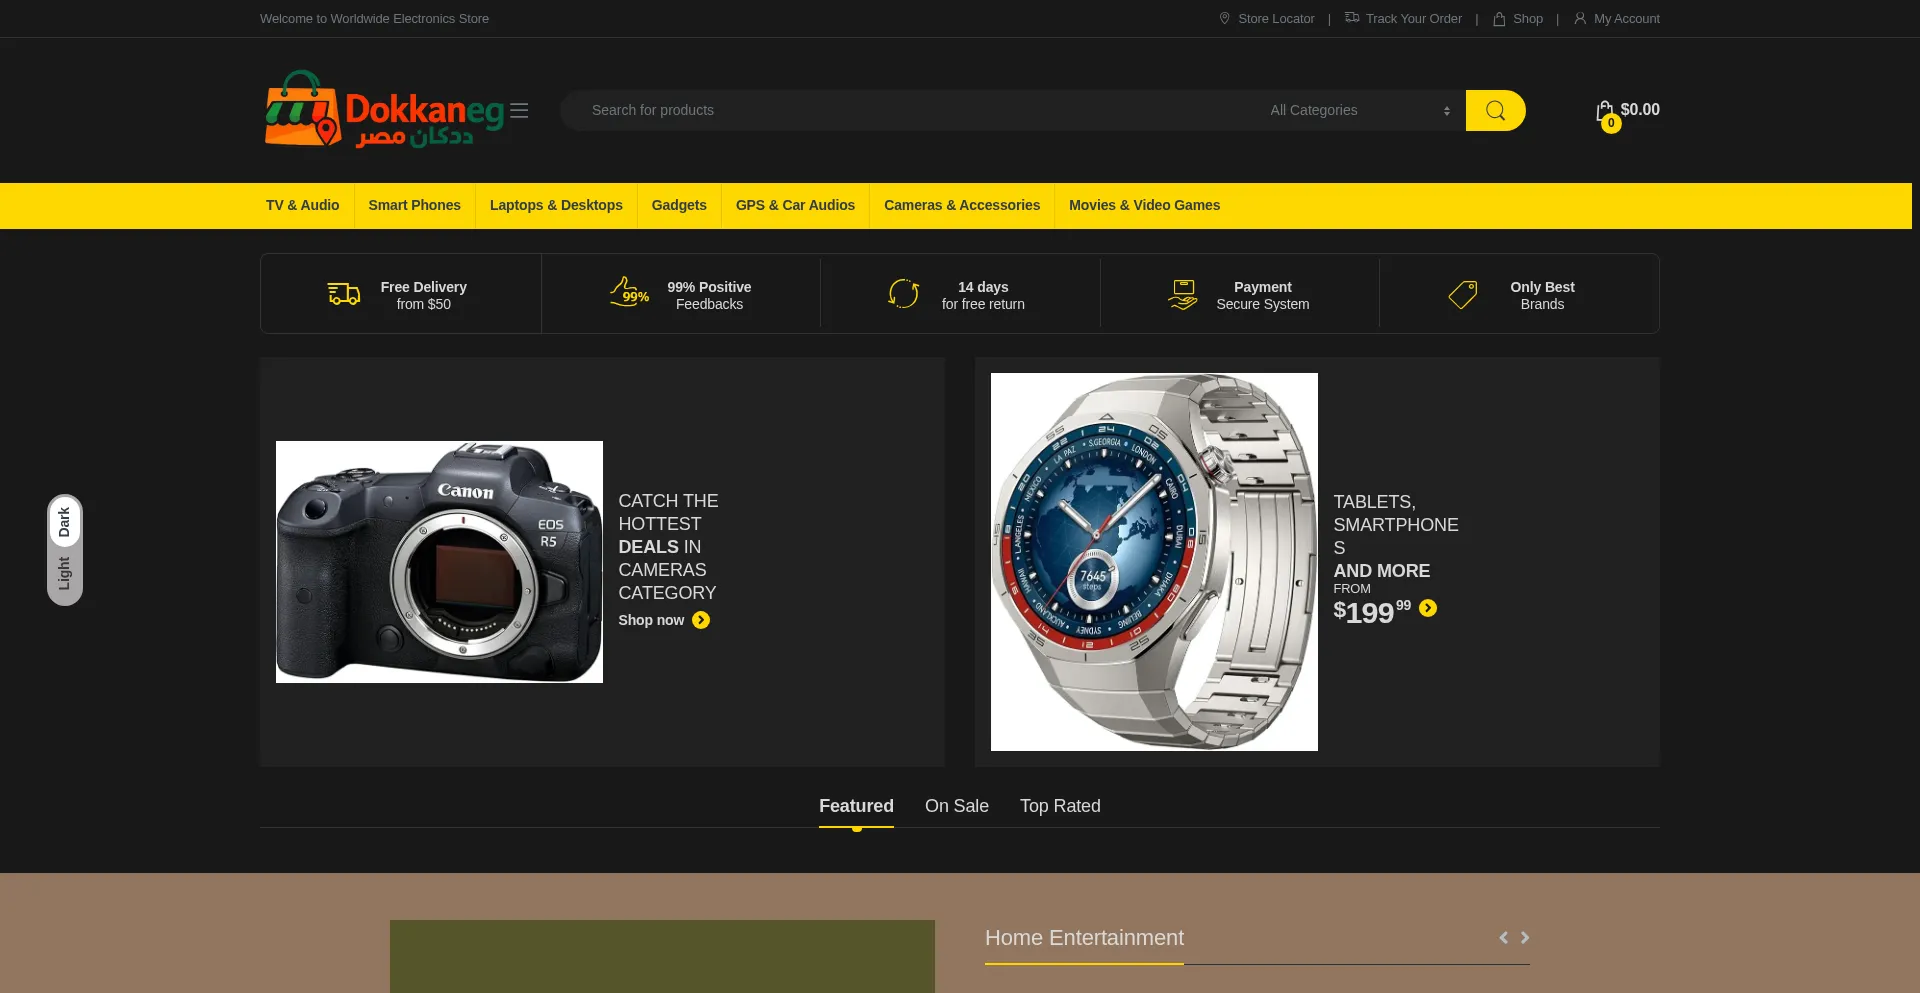Expand the All Categories dropdown

1360,110
